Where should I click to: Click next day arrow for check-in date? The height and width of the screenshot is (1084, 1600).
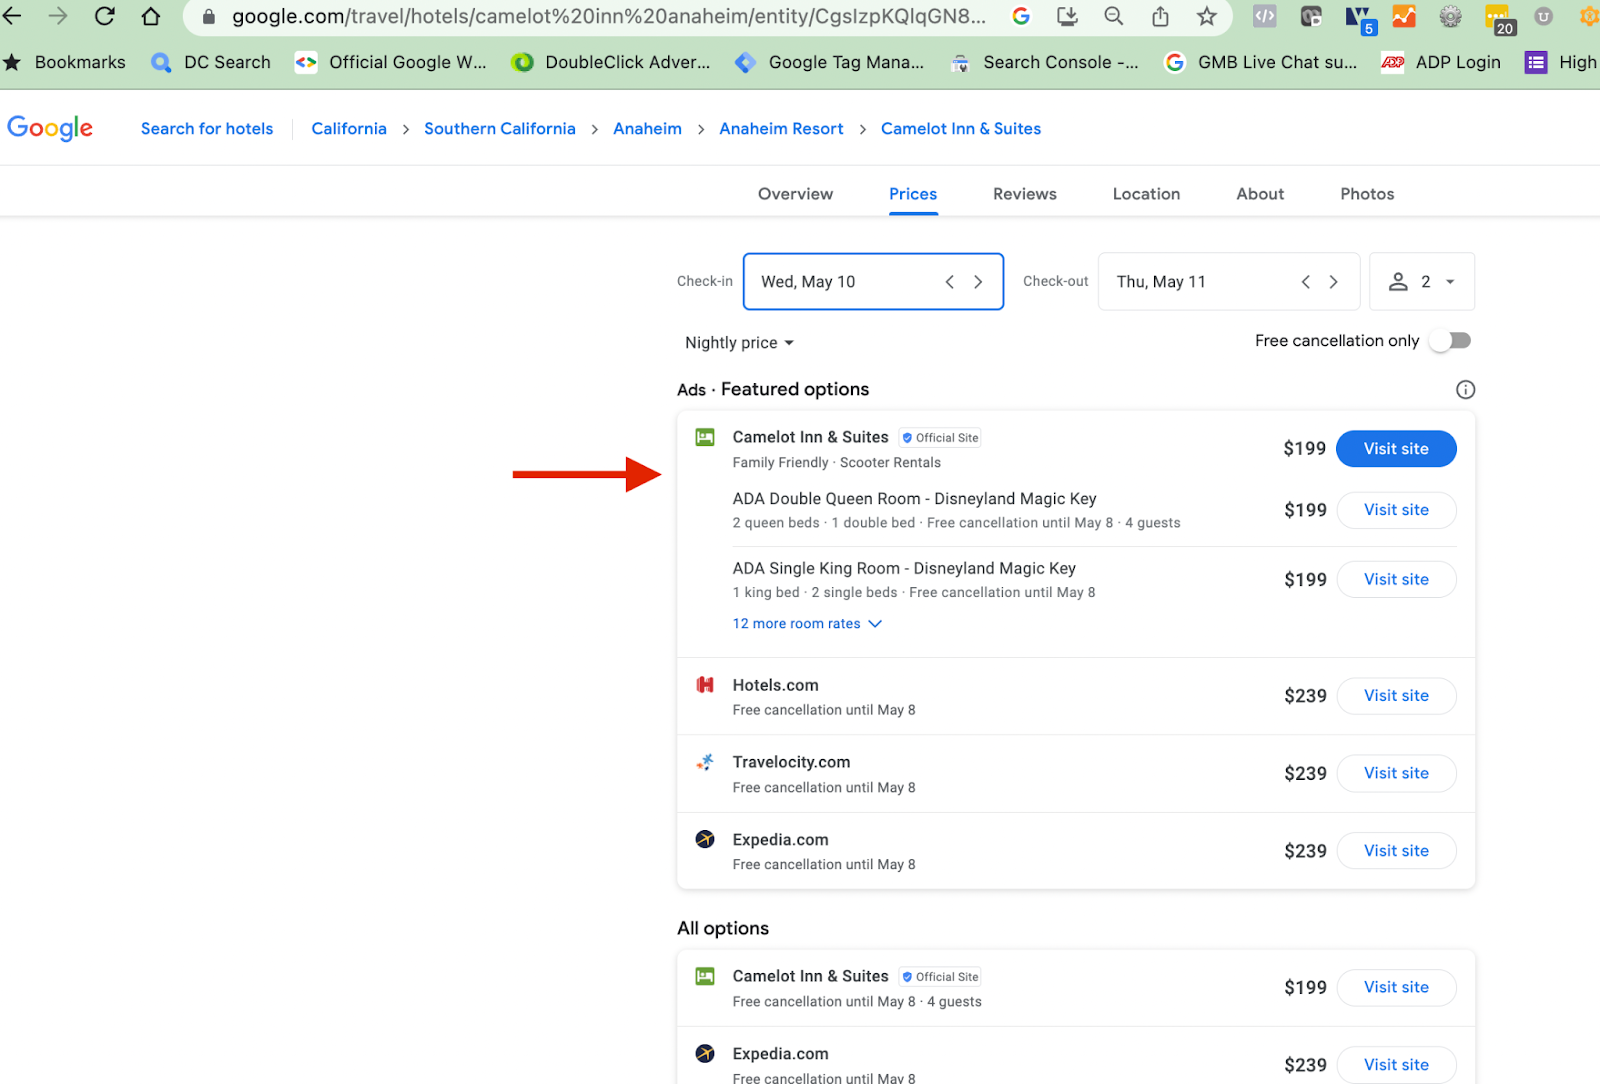(x=978, y=282)
